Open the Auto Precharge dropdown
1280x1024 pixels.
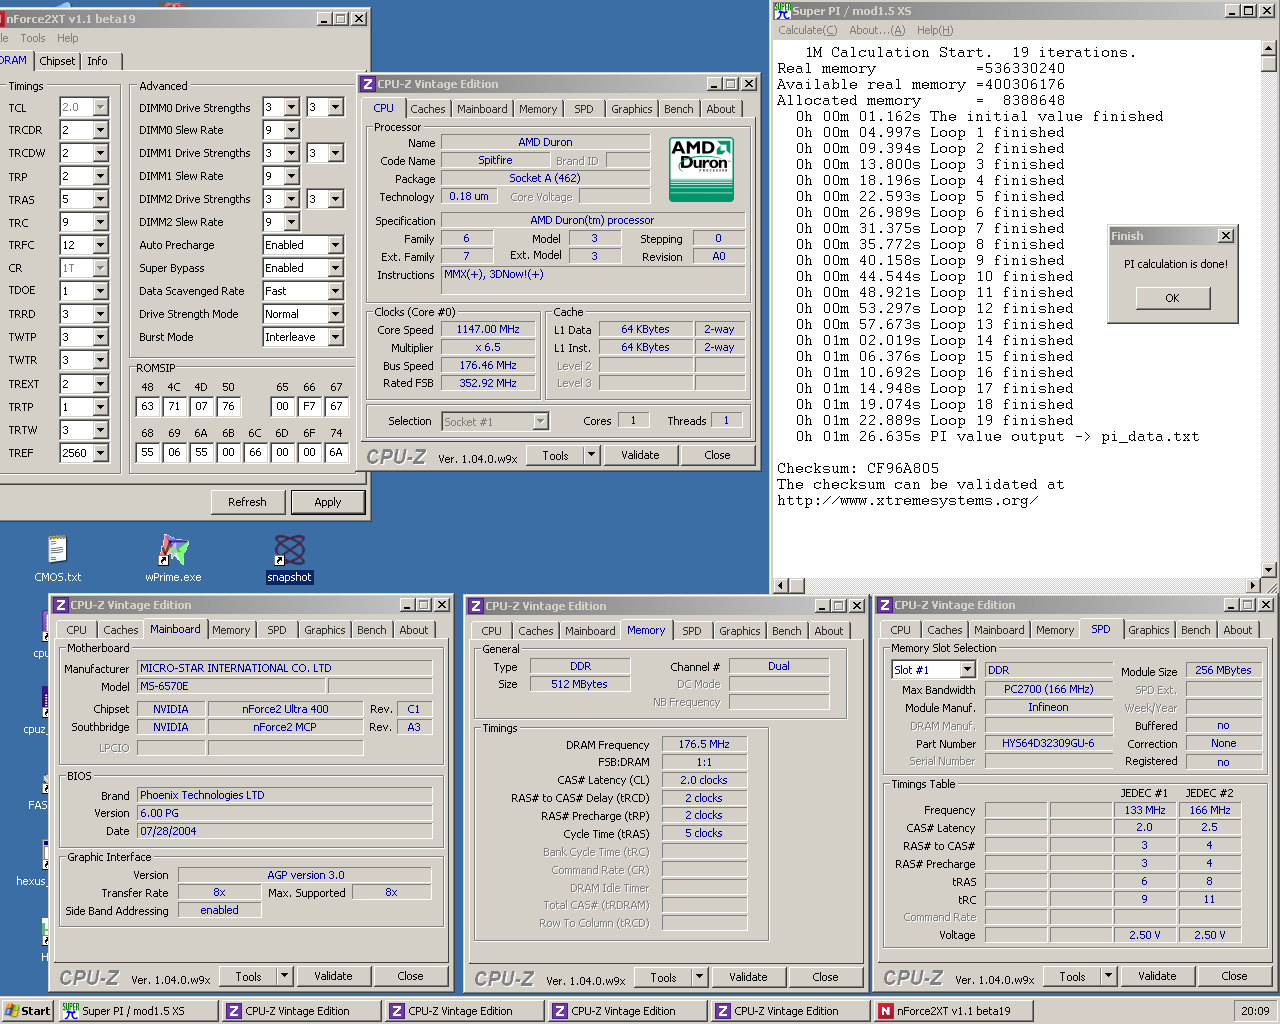[335, 245]
